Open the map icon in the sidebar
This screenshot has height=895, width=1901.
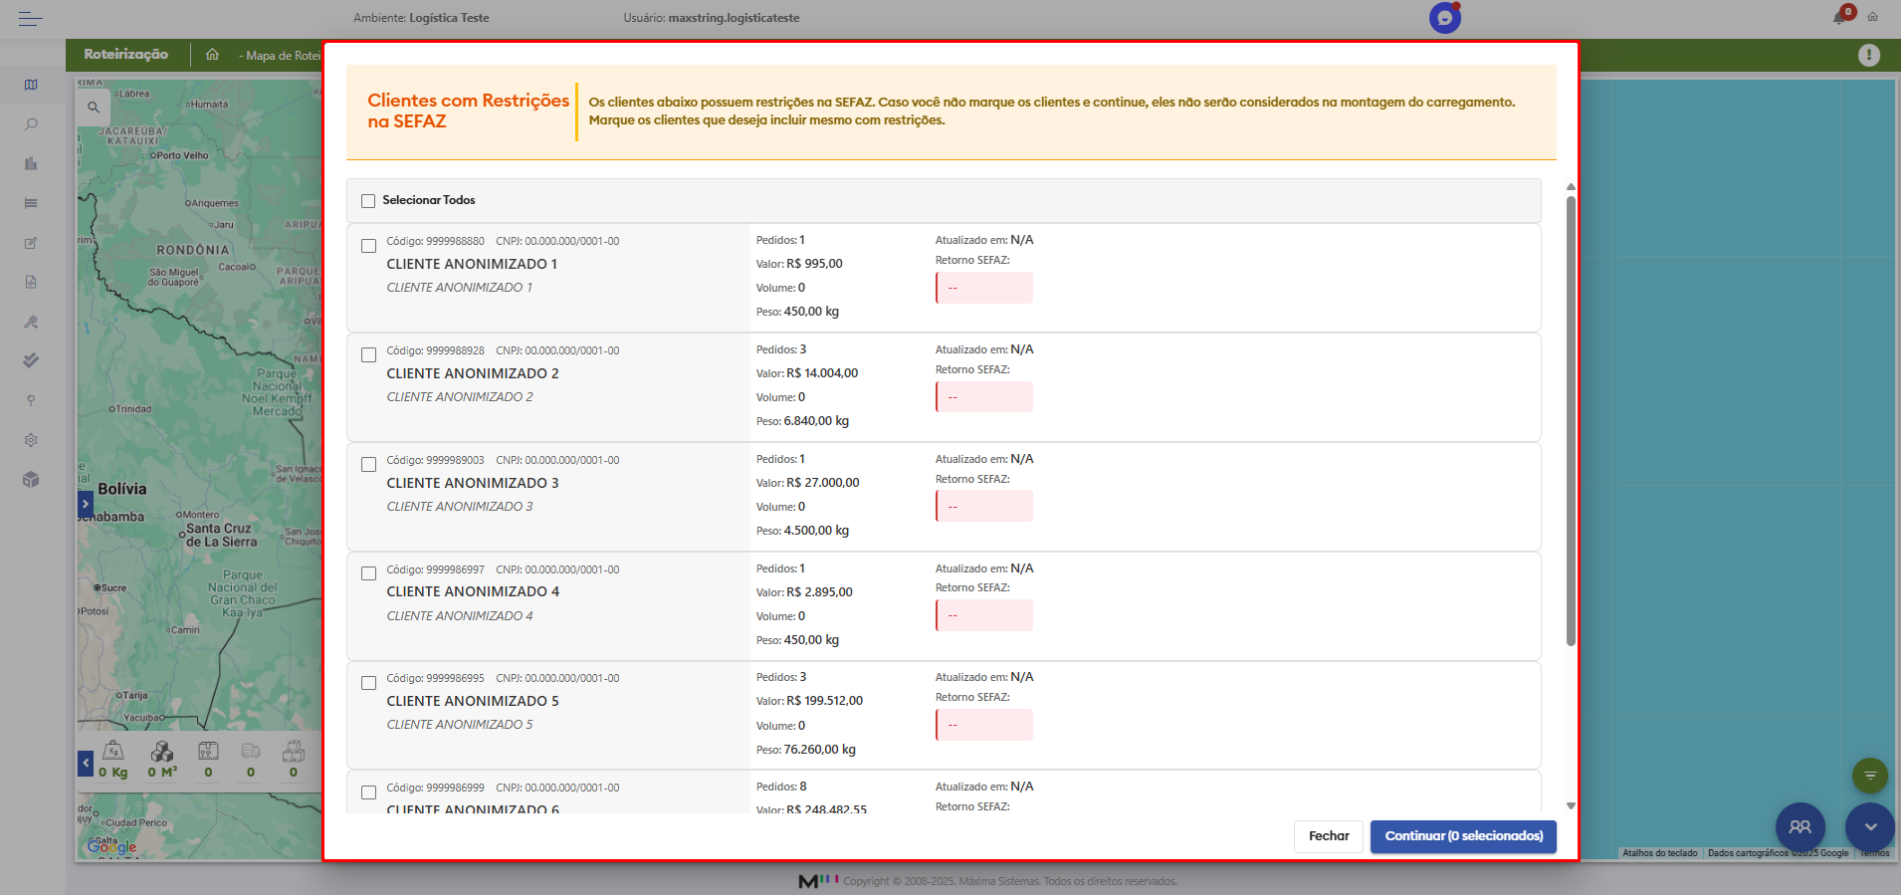click(31, 85)
